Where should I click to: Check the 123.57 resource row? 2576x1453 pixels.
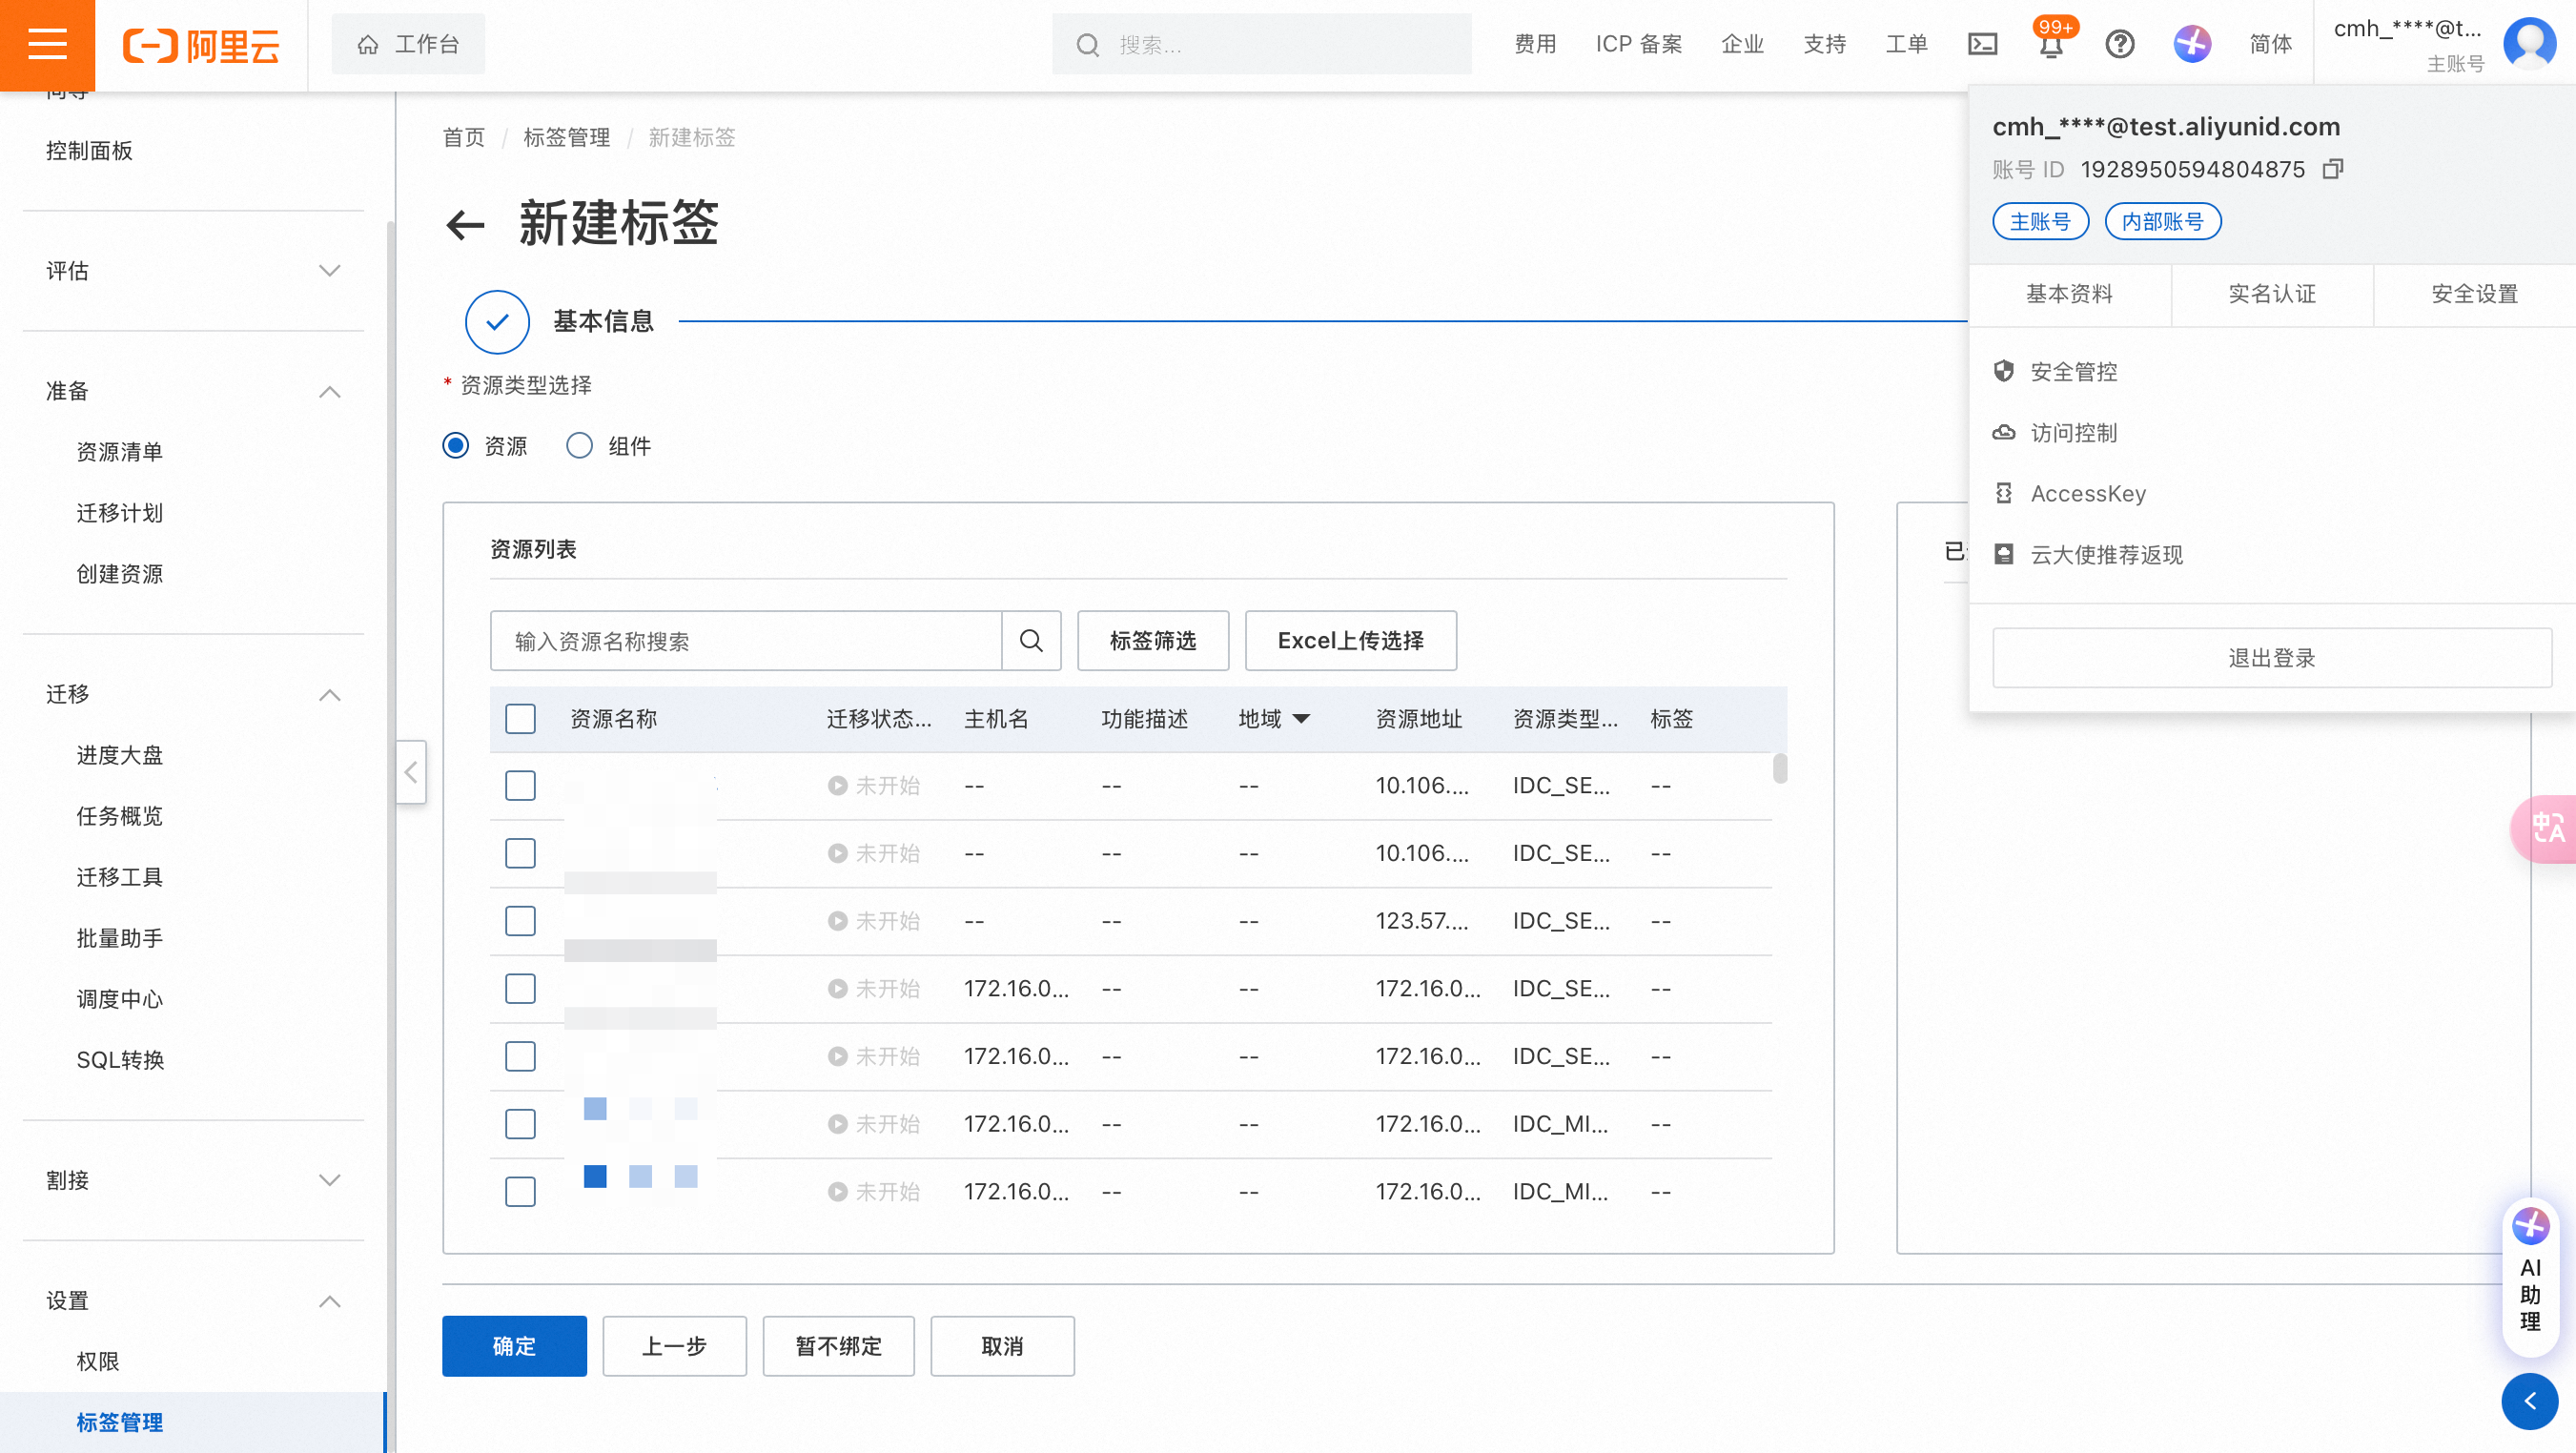coord(520,921)
